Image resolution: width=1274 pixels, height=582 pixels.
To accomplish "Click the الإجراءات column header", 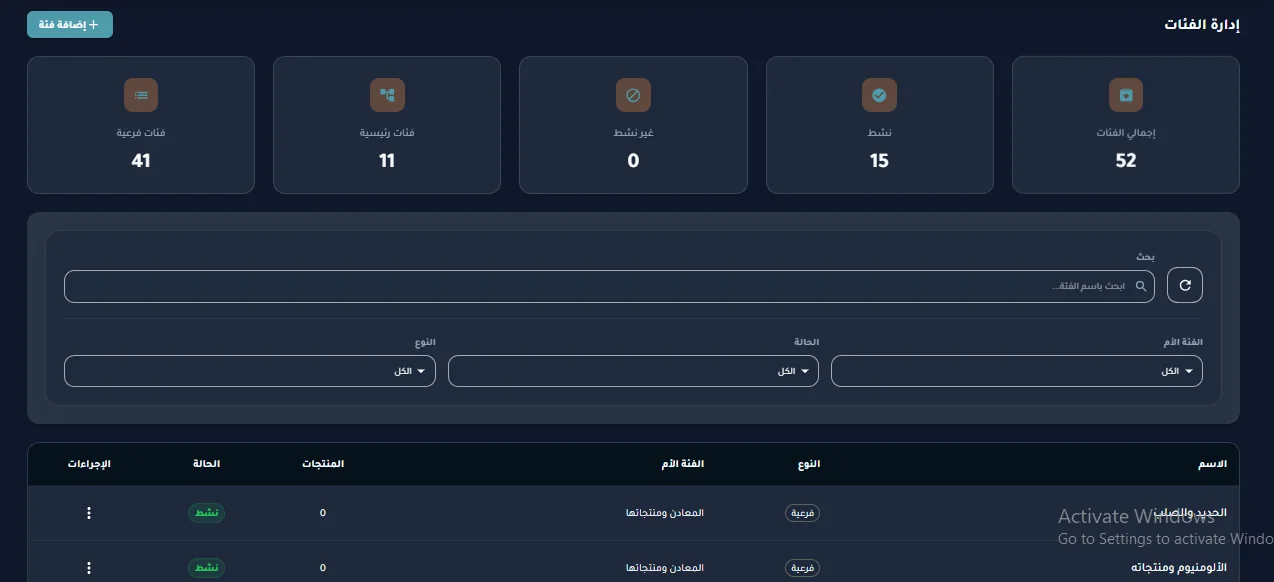I will [89, 464].
